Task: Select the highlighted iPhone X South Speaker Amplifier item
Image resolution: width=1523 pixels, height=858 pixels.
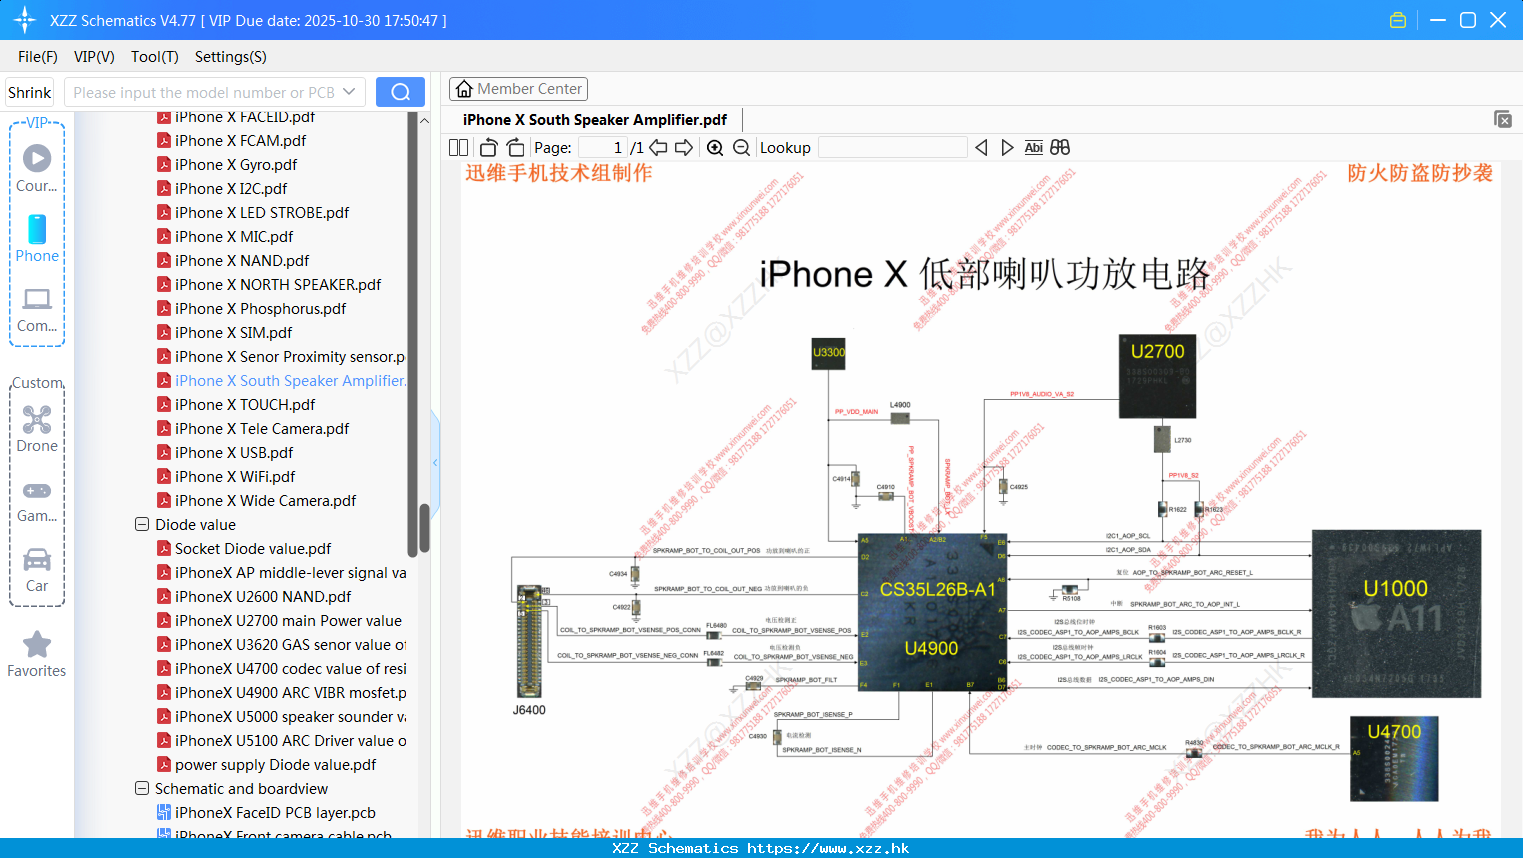Action: pyautogui.click(x=290, y=381)
